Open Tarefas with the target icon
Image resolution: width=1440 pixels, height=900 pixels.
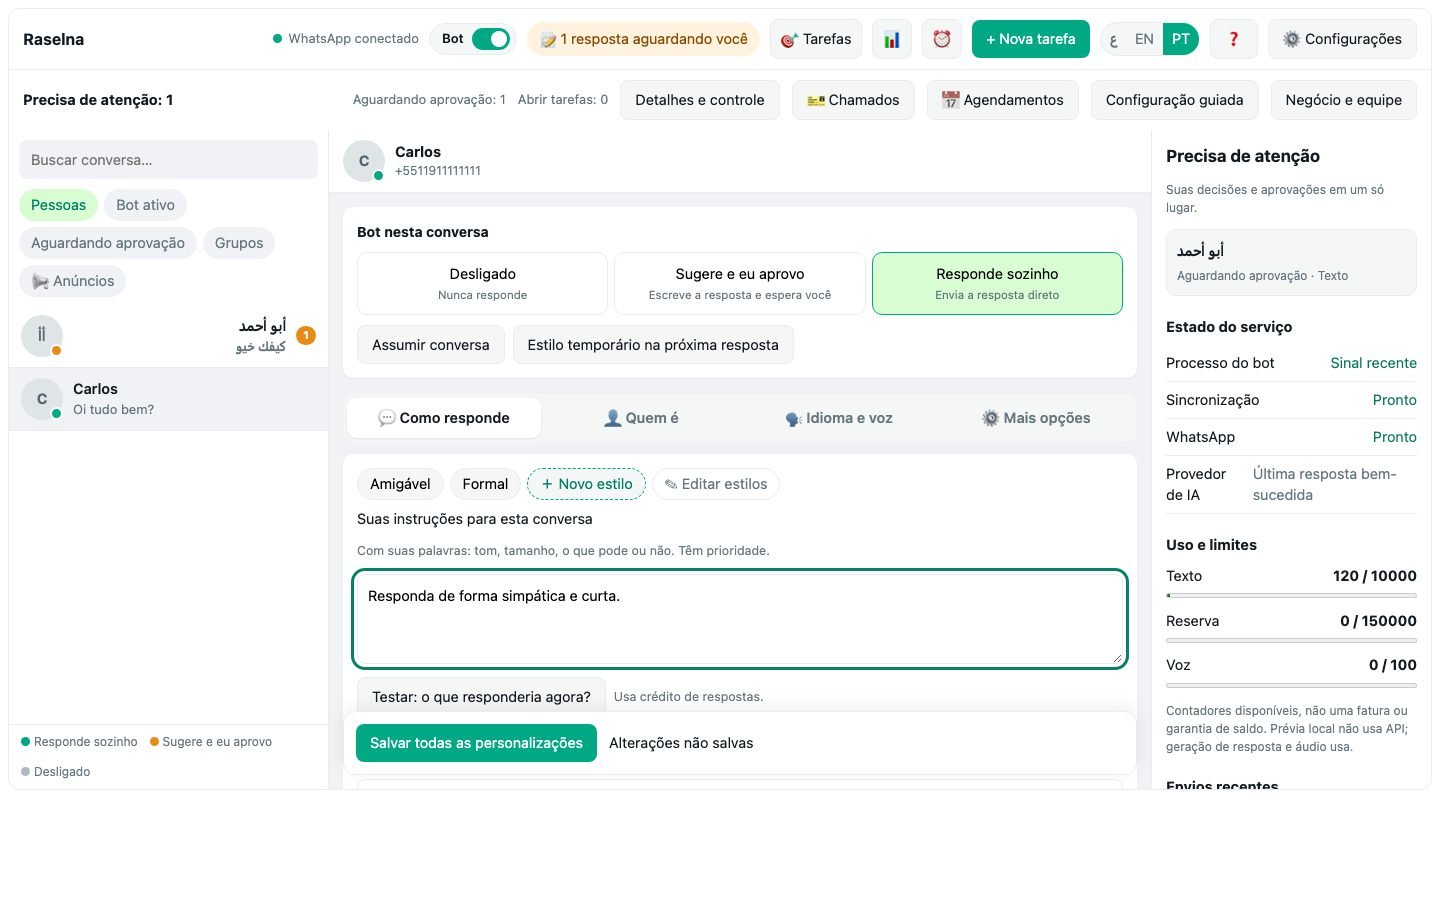pos(816,39)
